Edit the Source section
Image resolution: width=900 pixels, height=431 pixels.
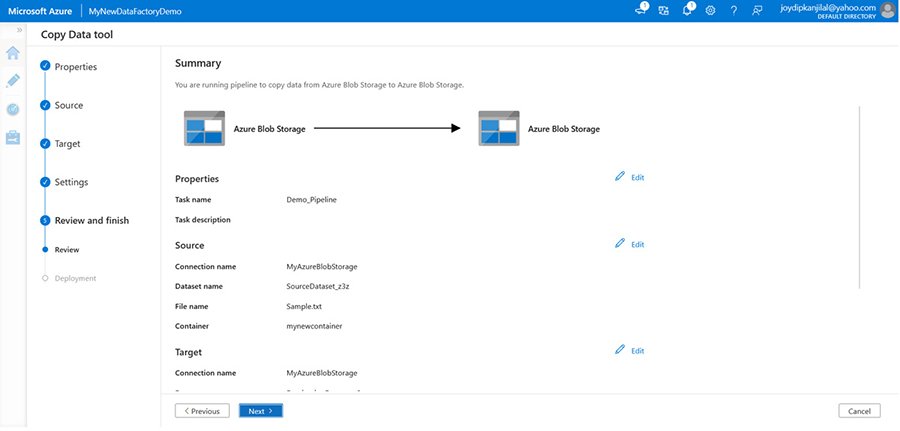630,244
